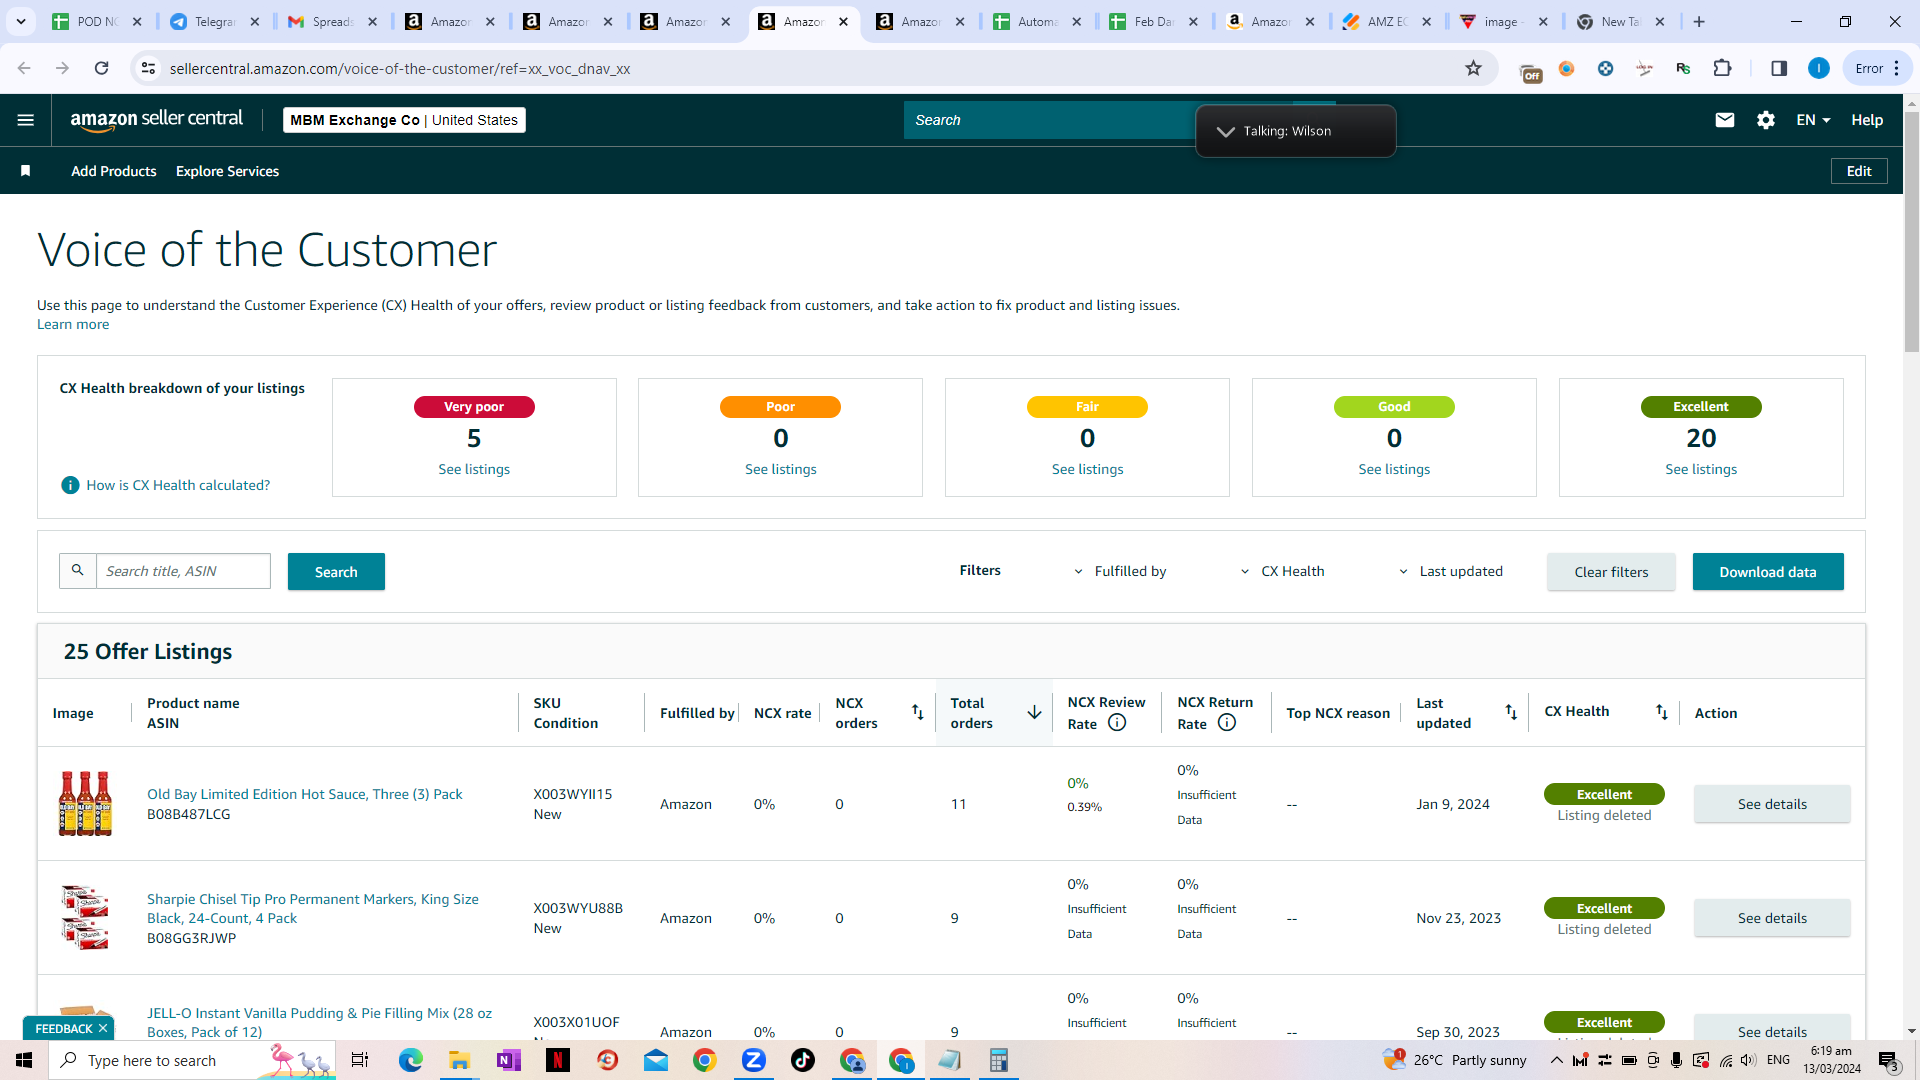The image size is (1920, 1080).
Task: Open TikTok from the taskbar
Action: [802, 1060]
